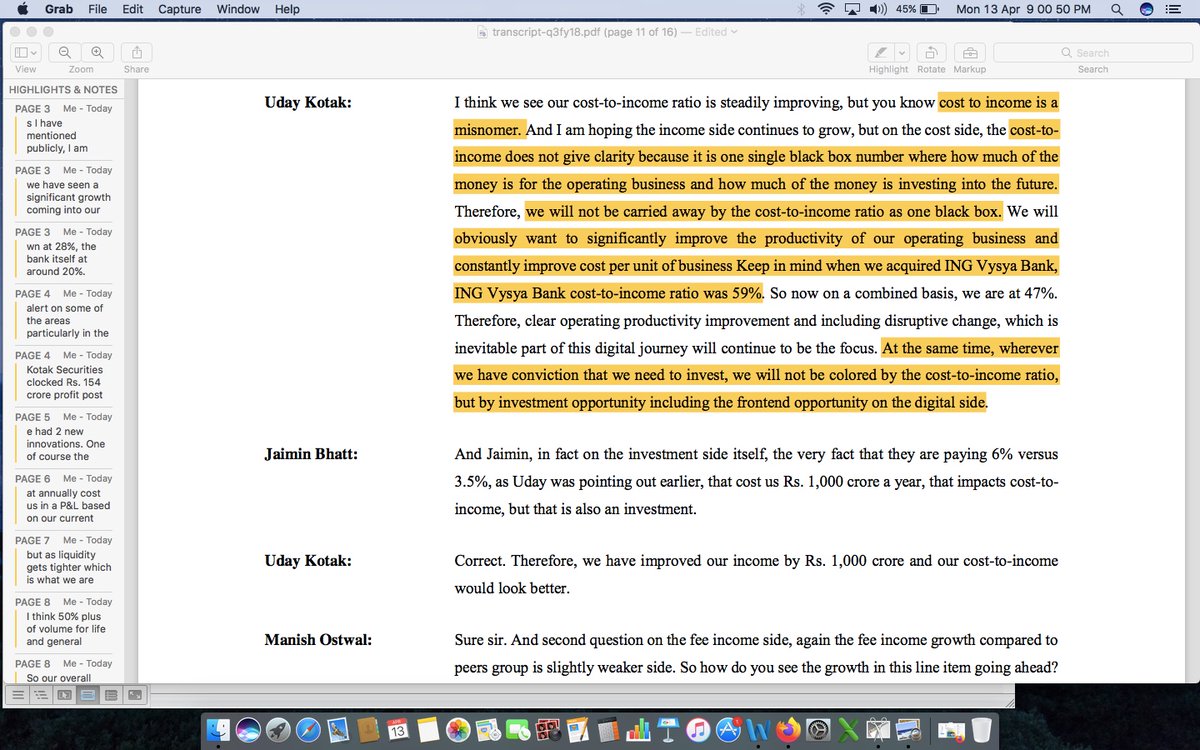Open System Preferences gear in Dock
The image size is (1200, 750).
819,730
